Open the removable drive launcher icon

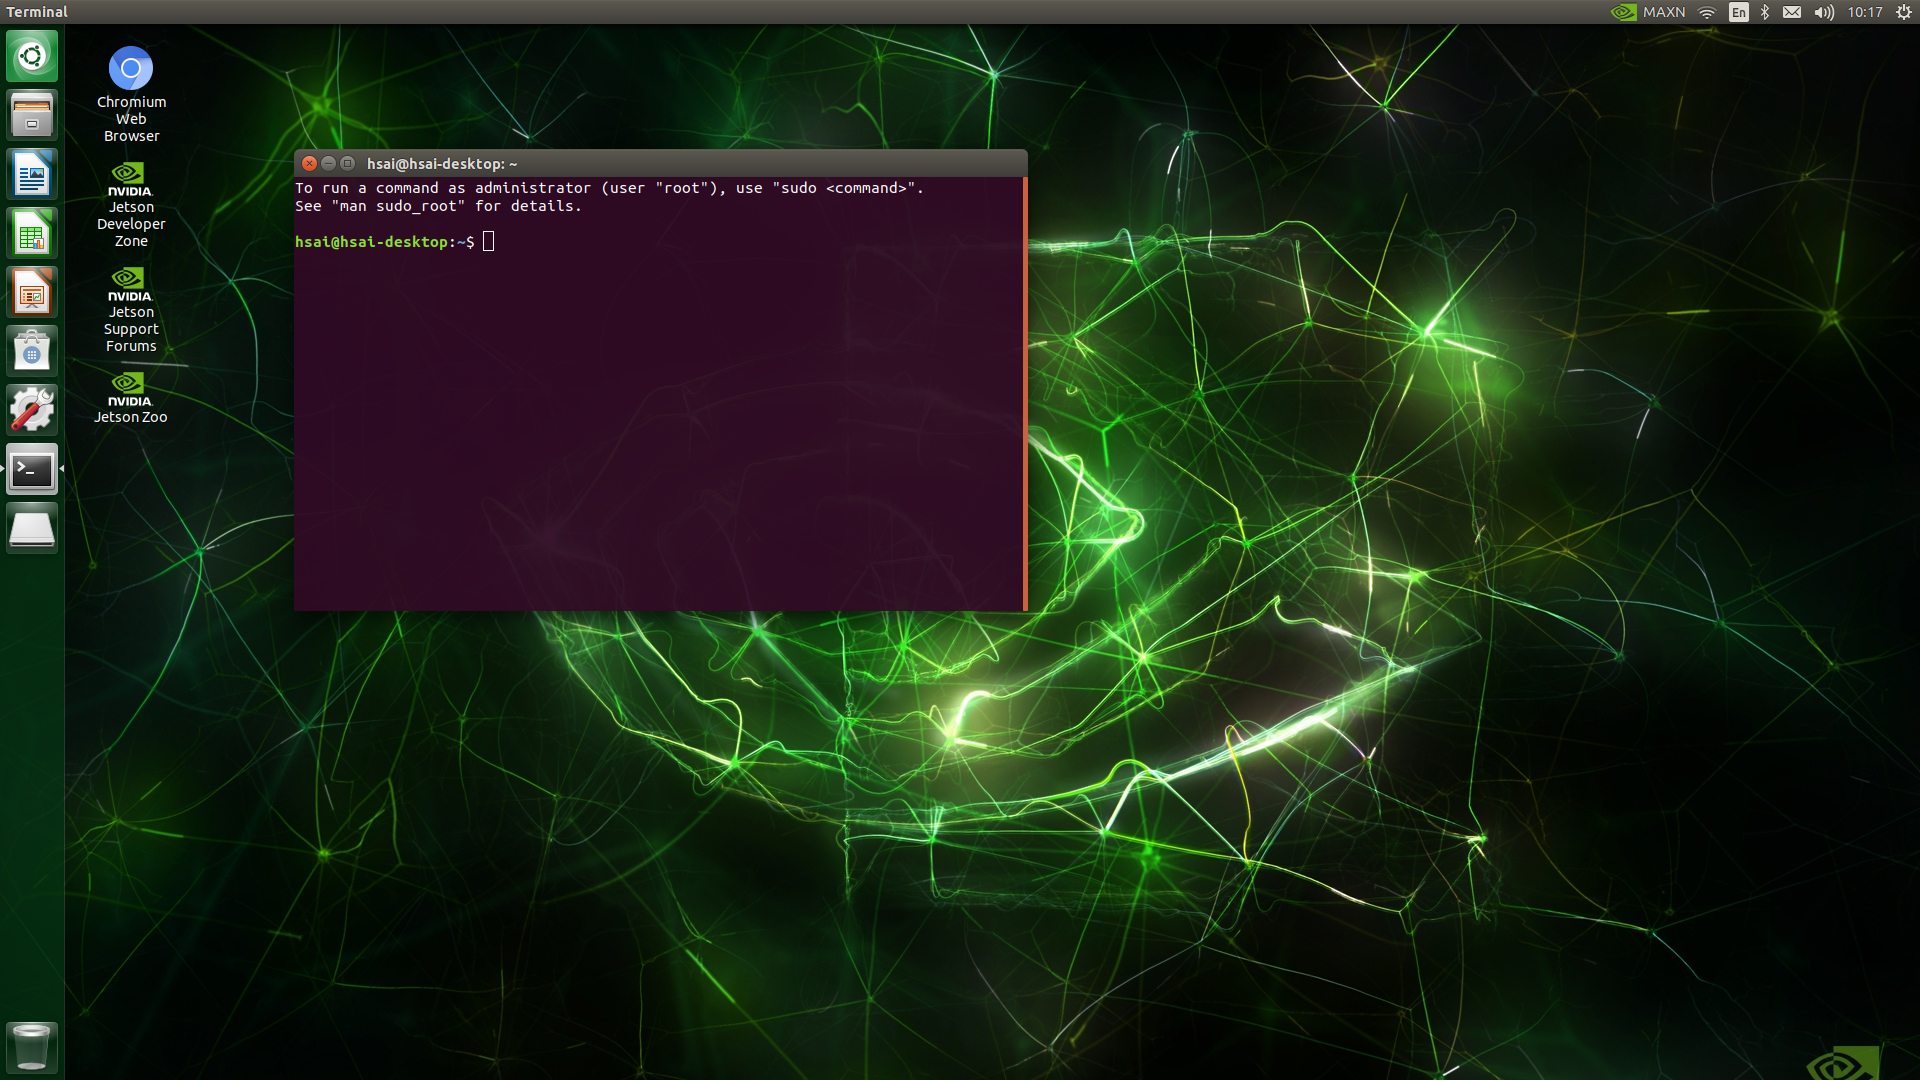(32, 528)
